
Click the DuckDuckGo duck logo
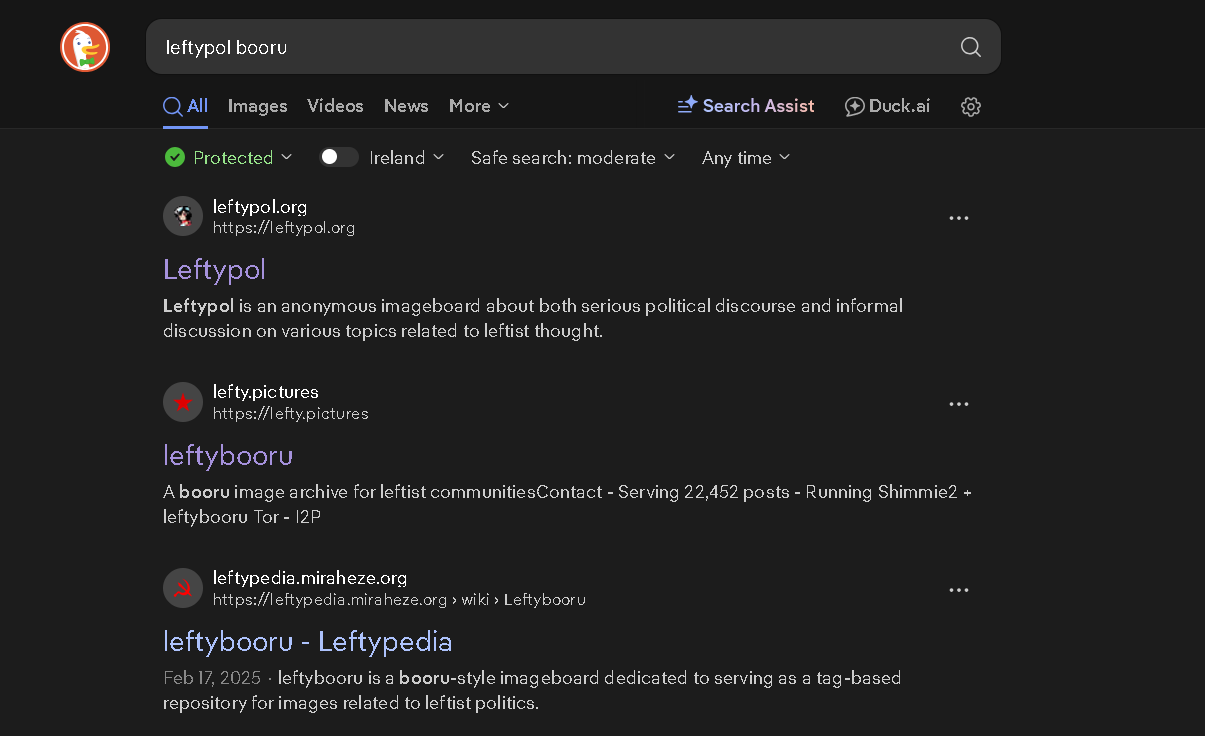(x=85, y=47)
